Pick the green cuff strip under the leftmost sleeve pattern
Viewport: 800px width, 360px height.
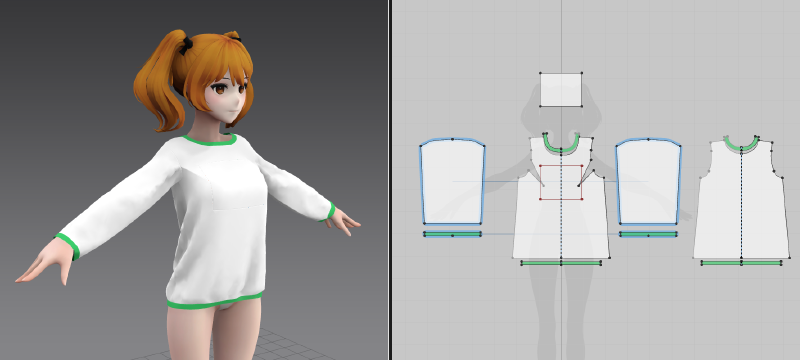point(453,234)
